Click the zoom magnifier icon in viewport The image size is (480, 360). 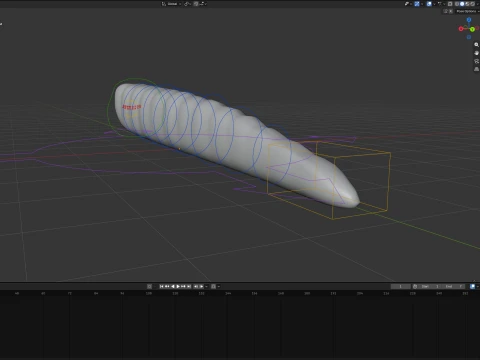(476, 45)
